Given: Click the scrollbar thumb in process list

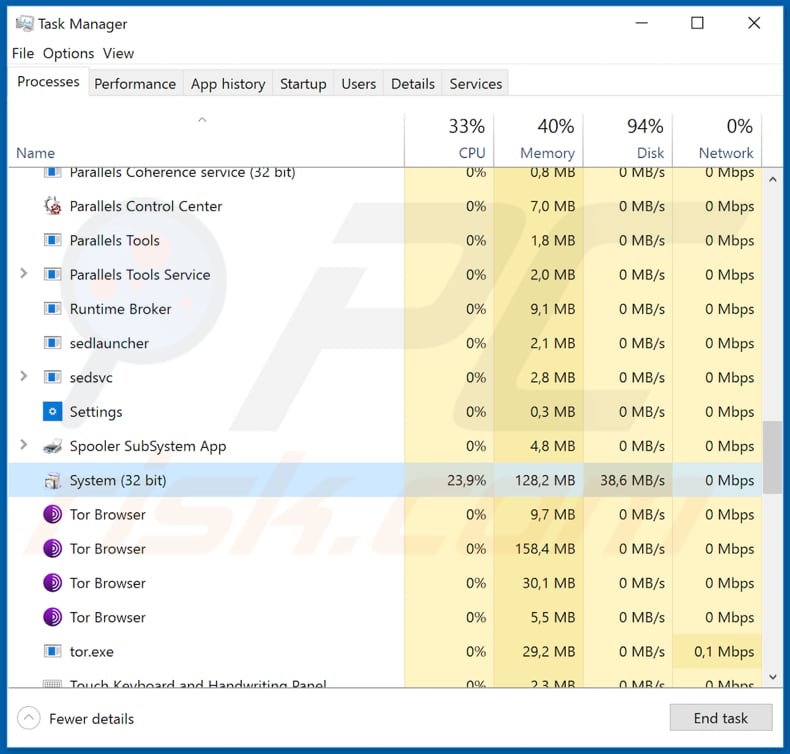Looking at the screenshot, I should pos(772,457).
